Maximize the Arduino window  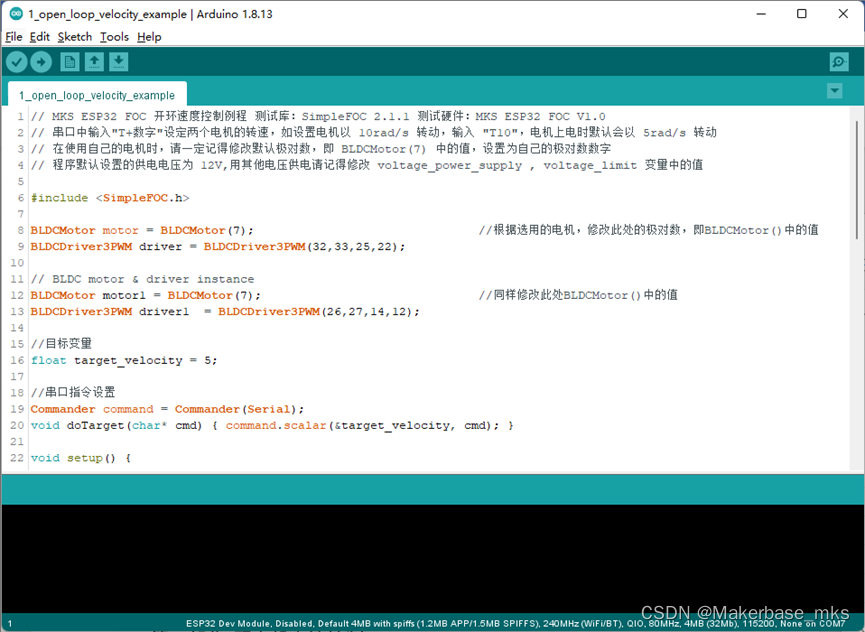(x=802, y=14)
